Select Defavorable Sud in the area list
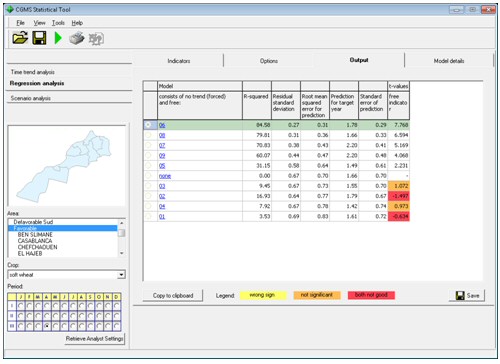 (33, 222)
